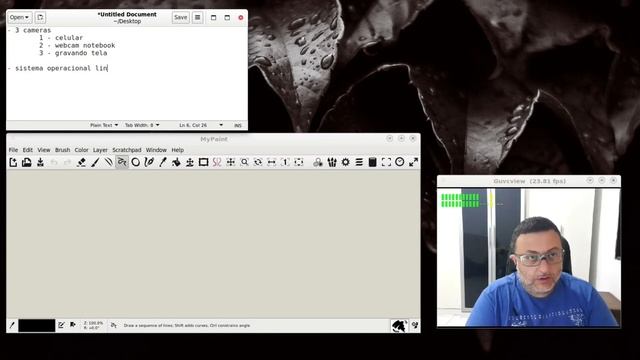Open the color chooser circles icon
The image size is (640, 360).
coord(318,162)
